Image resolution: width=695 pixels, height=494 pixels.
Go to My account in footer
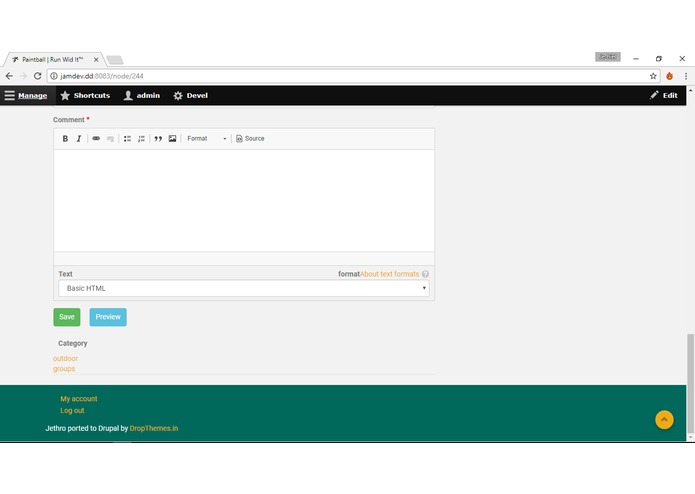[79, 399]
